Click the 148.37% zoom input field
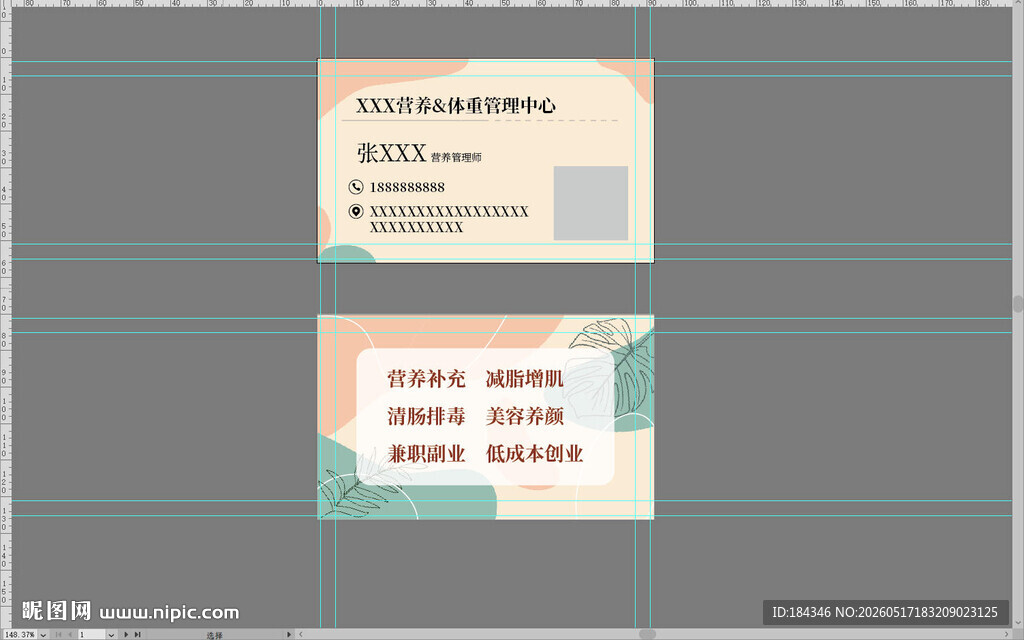Screen dimensions: 1024x640 pos(20,634)
